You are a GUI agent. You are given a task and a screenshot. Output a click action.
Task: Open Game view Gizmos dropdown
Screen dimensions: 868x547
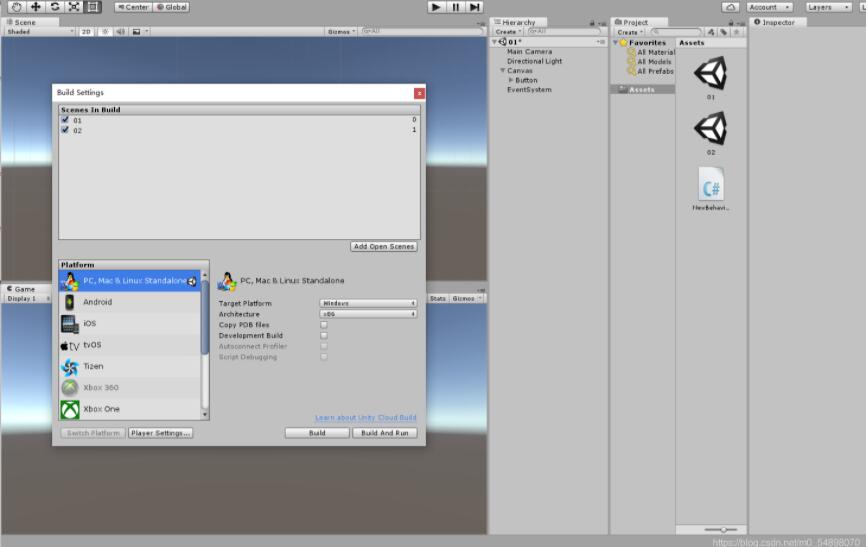click(x=466, y=299)
